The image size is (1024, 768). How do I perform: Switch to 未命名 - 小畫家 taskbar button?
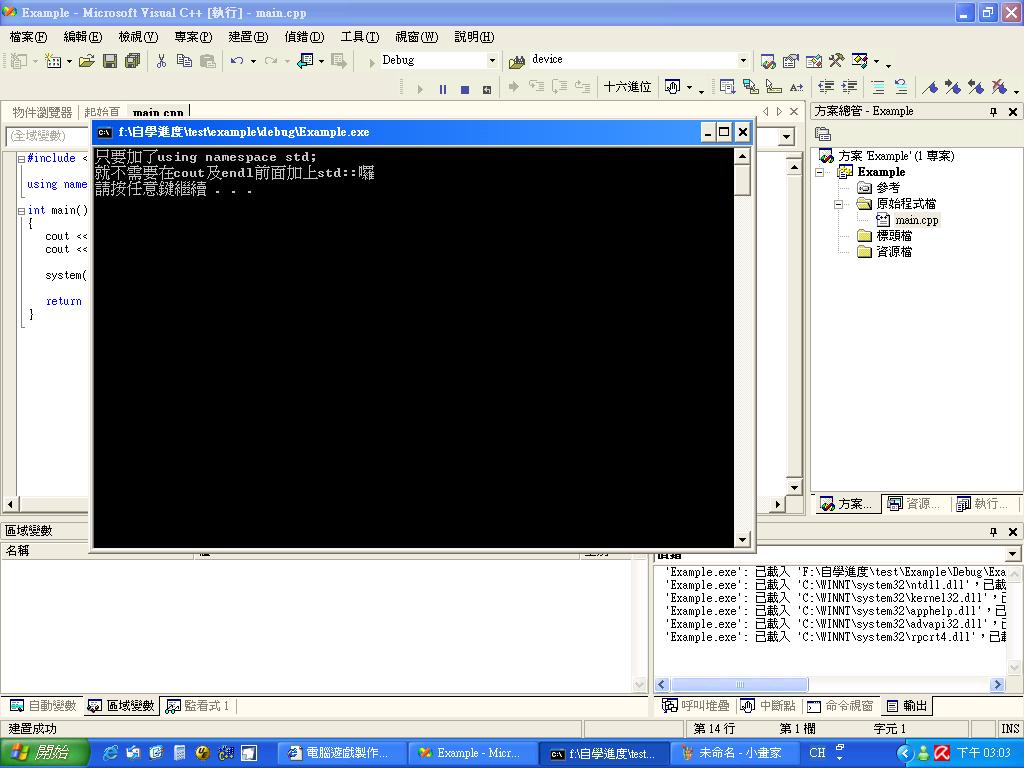(x=733, y=753)
